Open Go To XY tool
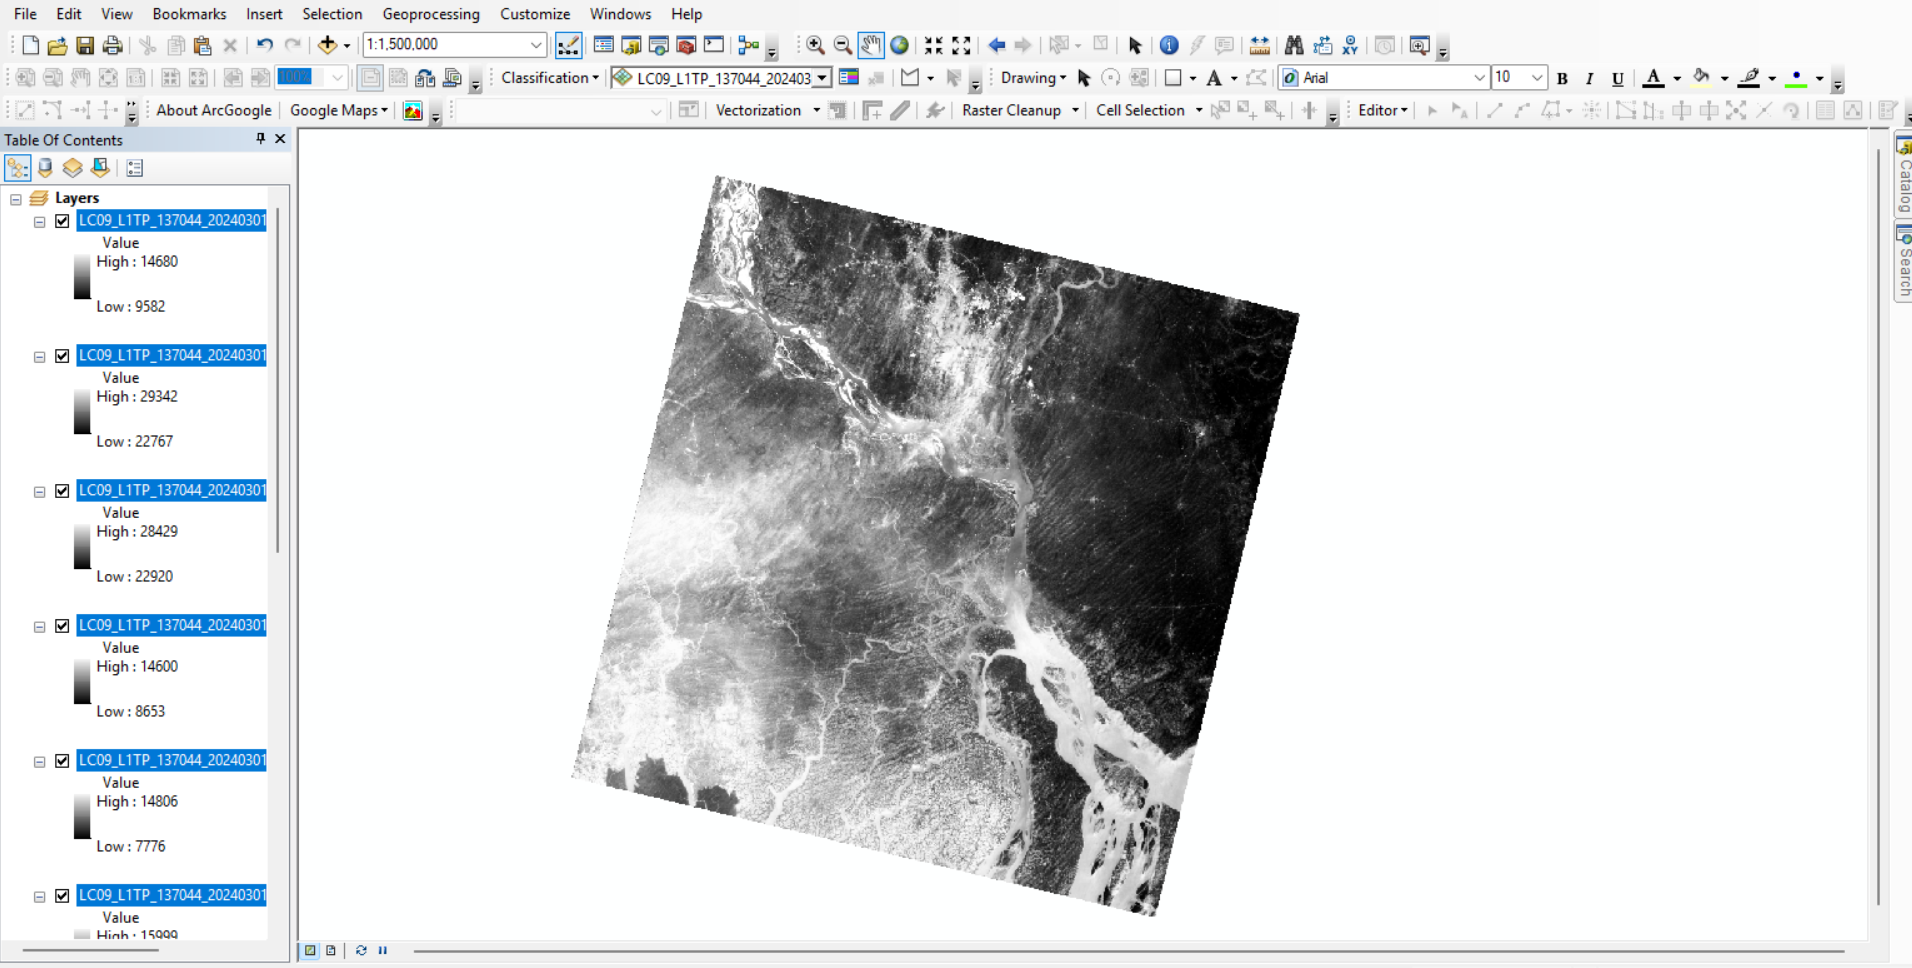 point(1350,45)
